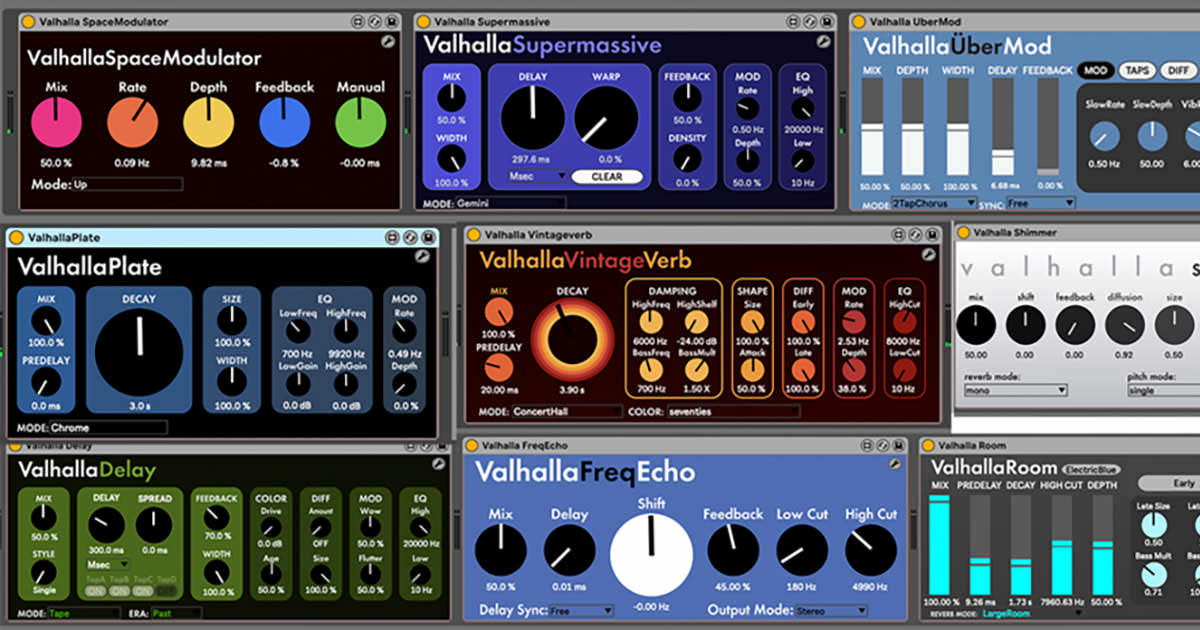The width and height of the screenshot is (1200, 630).
Task: Toggle Valhalla Supermassive device on/off yellow button
Action: [x=424, y=21]
